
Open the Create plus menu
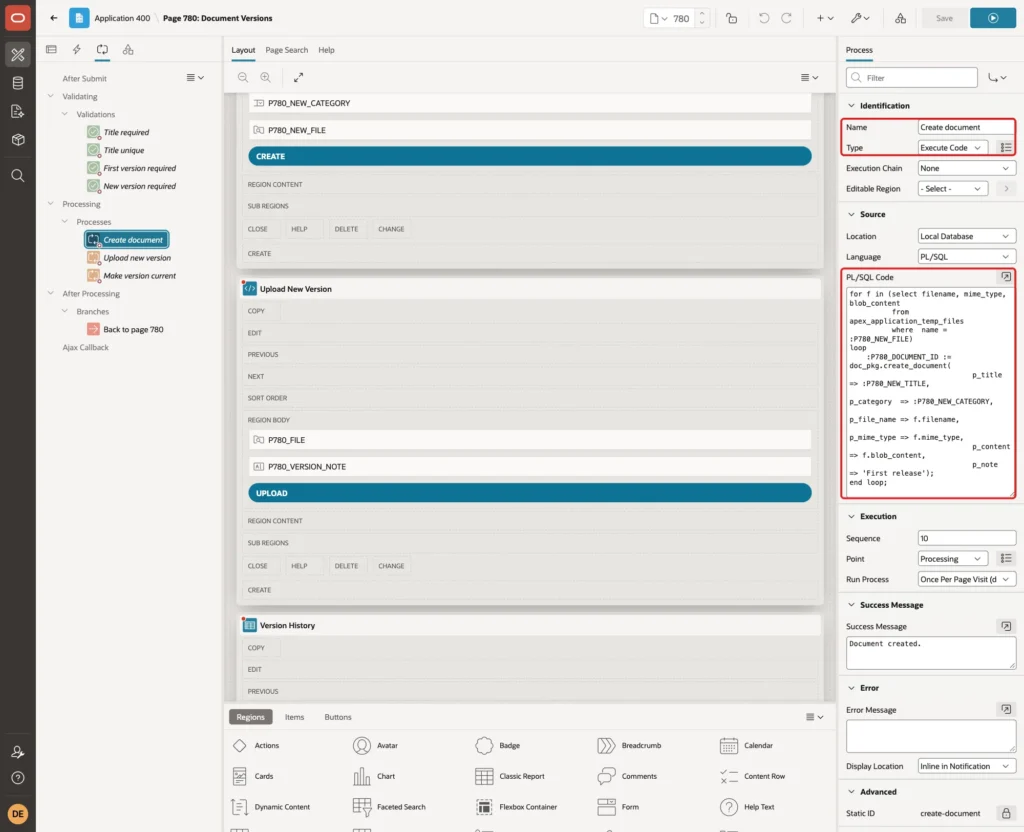click(x=825, y=18)
